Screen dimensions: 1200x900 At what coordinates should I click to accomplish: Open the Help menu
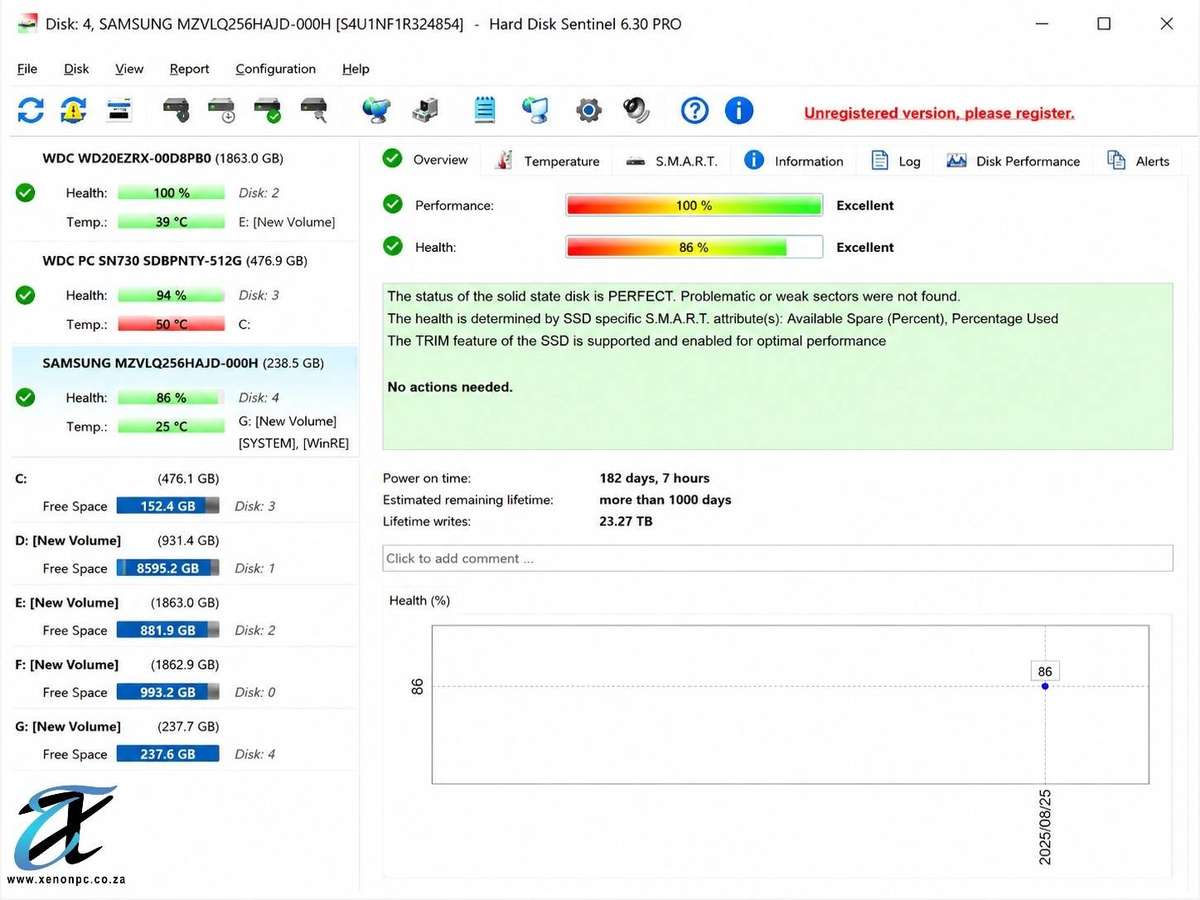click(x=355, y=69)
